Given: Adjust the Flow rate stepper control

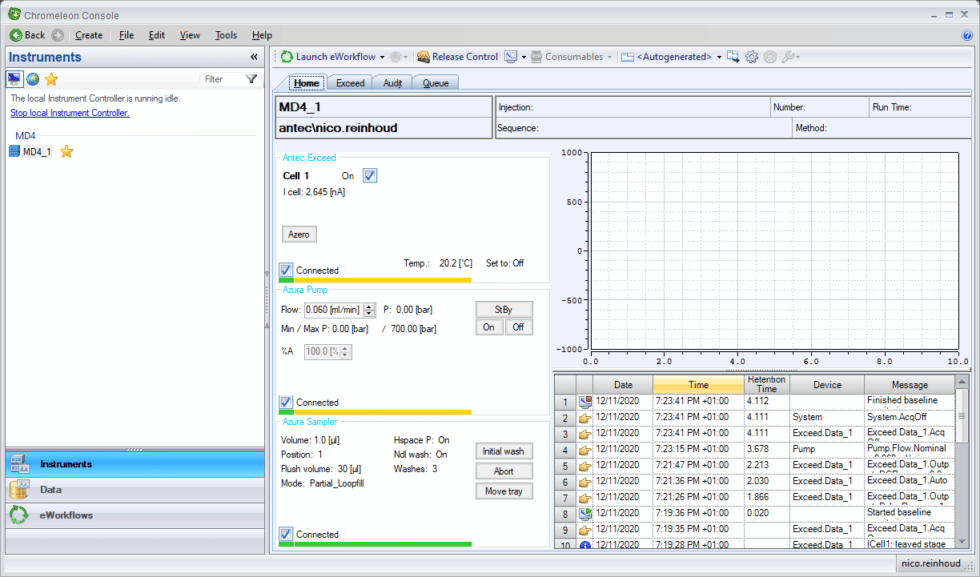Looking at the screenshot, I should [368, 309].
